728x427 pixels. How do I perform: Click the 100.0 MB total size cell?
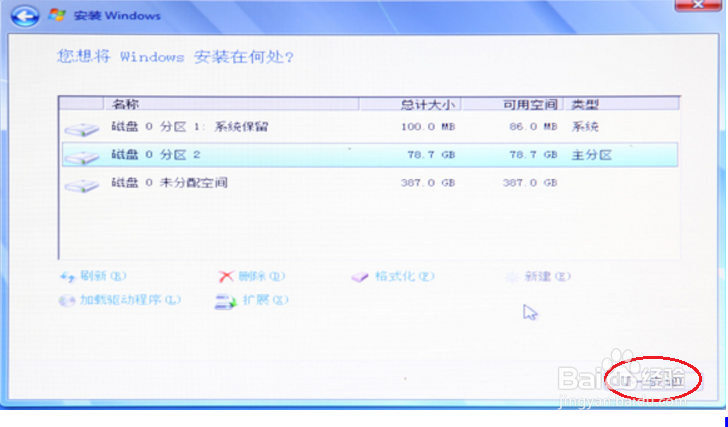(x=428, y=127)
